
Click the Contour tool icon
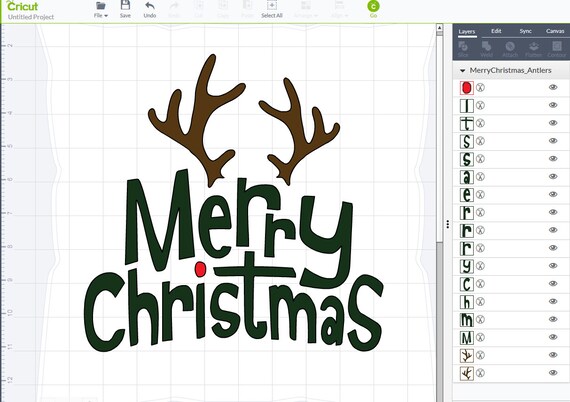click(x=557, y=46)
